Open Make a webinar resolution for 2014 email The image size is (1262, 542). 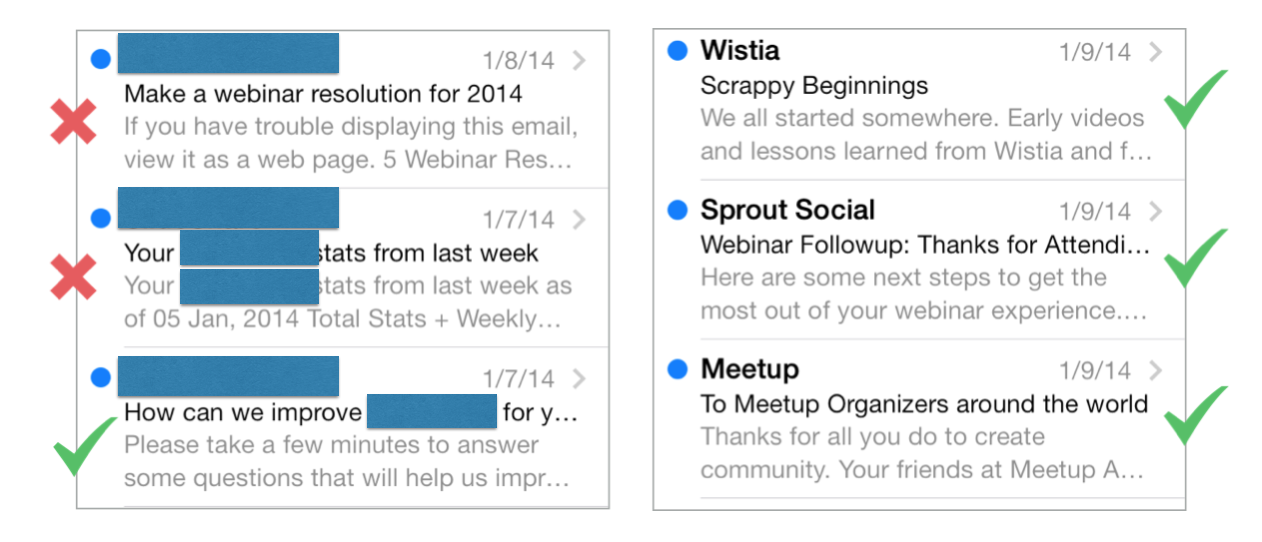click(323, 94)
